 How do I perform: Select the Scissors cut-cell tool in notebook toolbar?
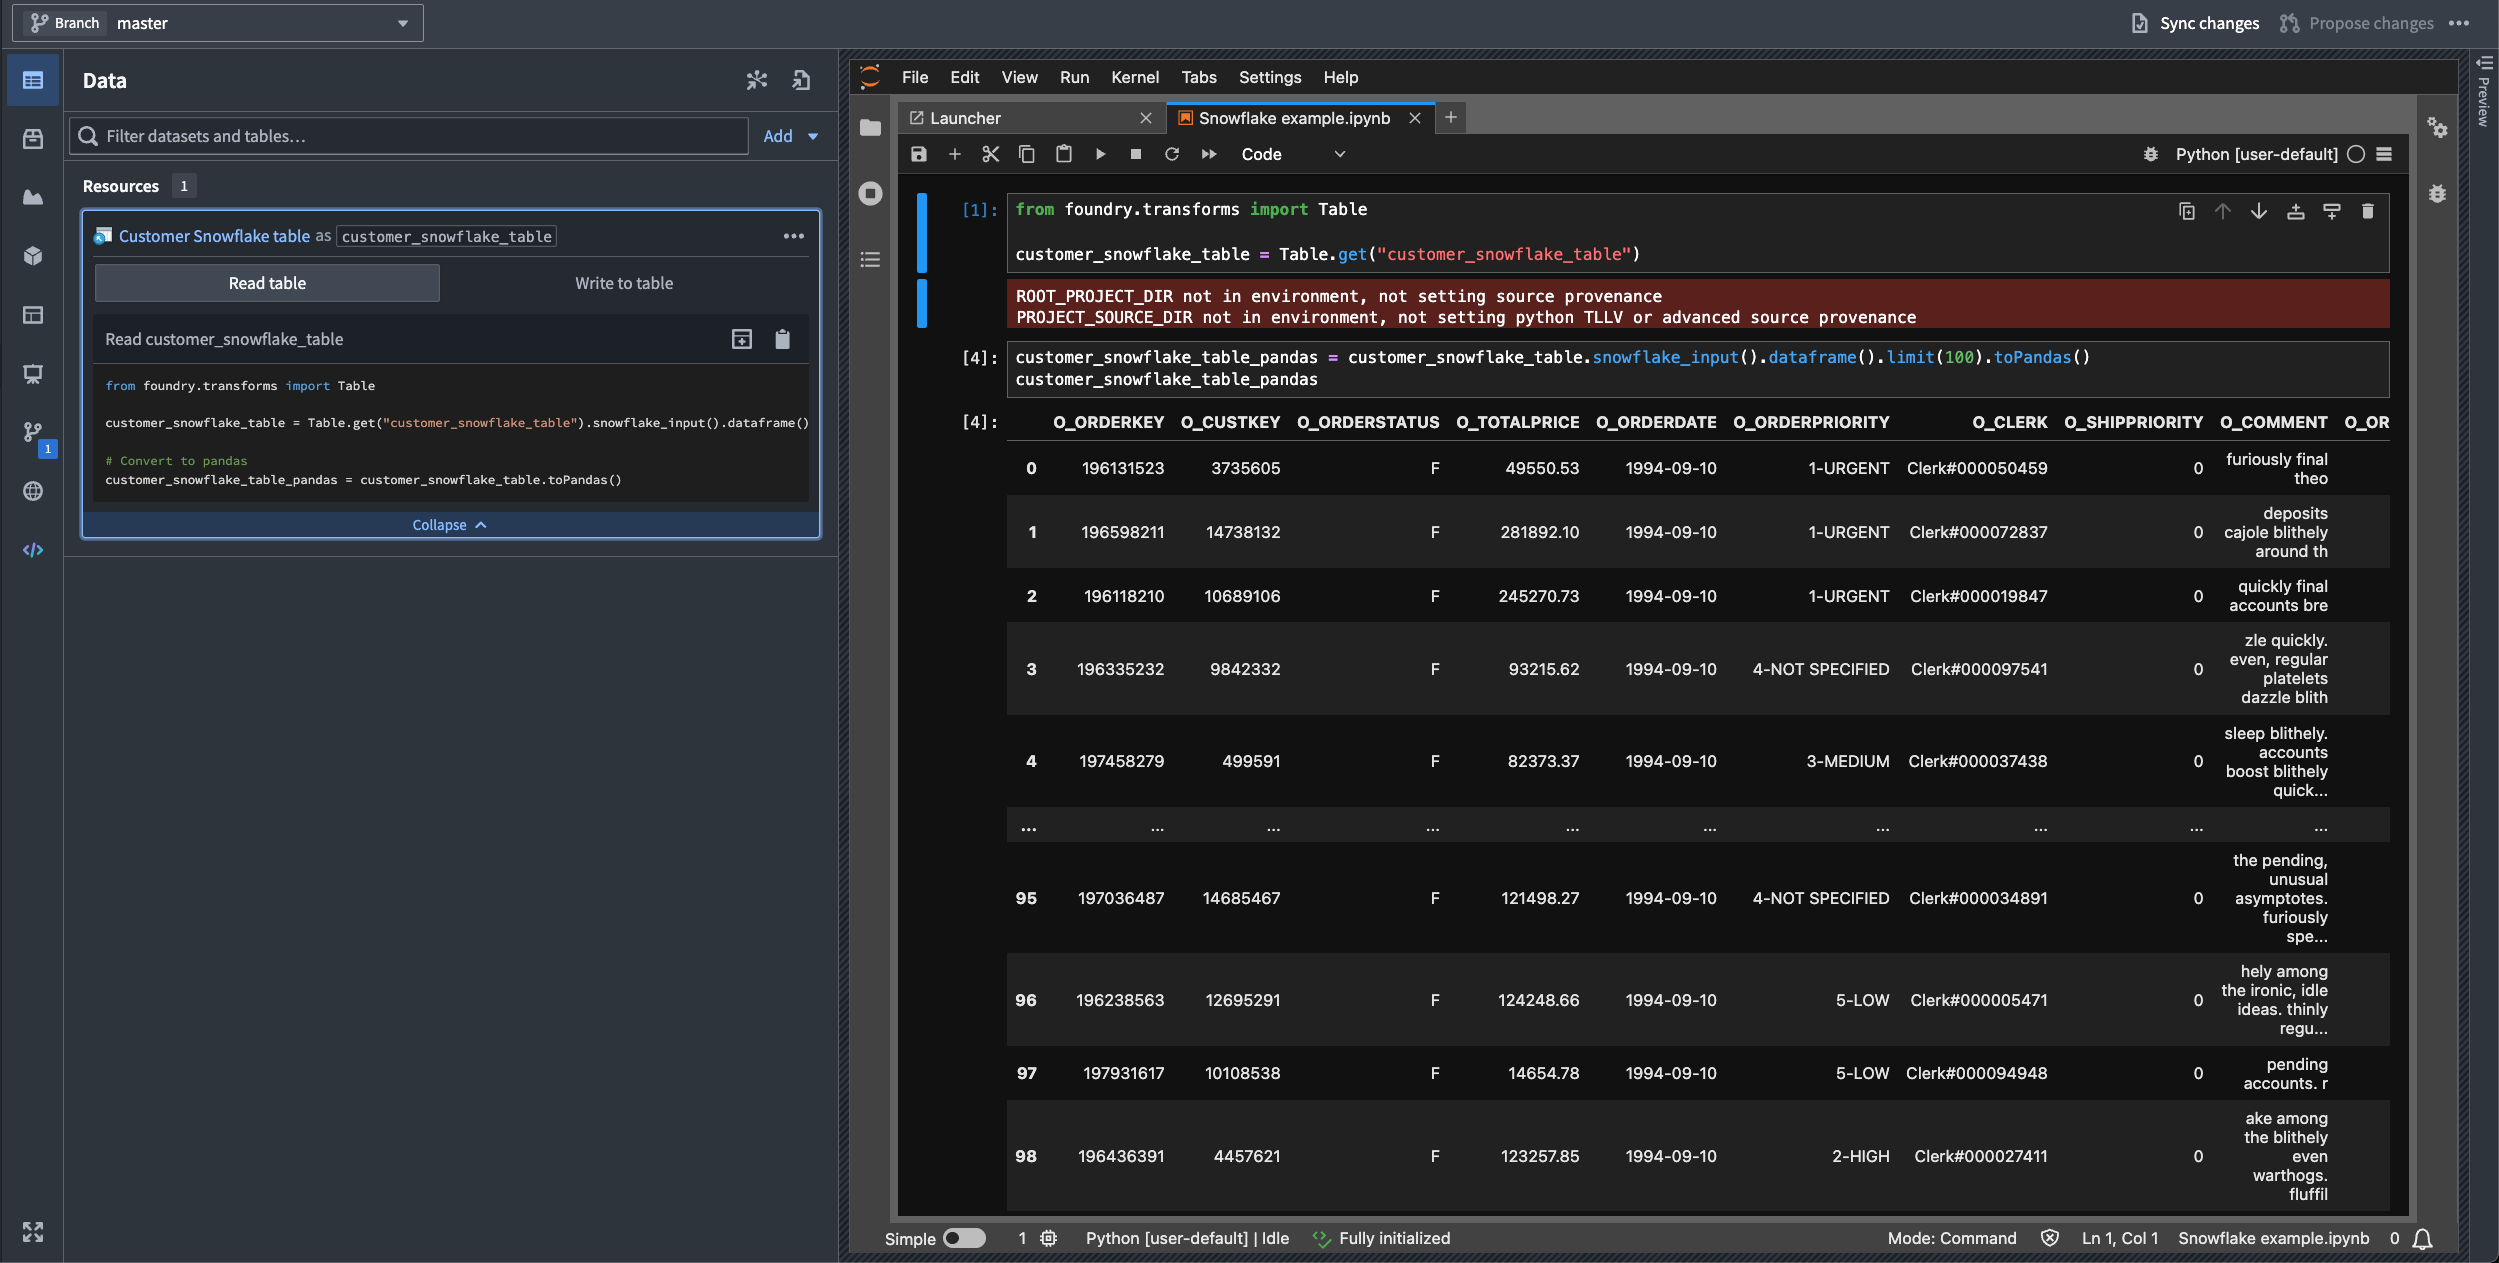pos(990,154)
